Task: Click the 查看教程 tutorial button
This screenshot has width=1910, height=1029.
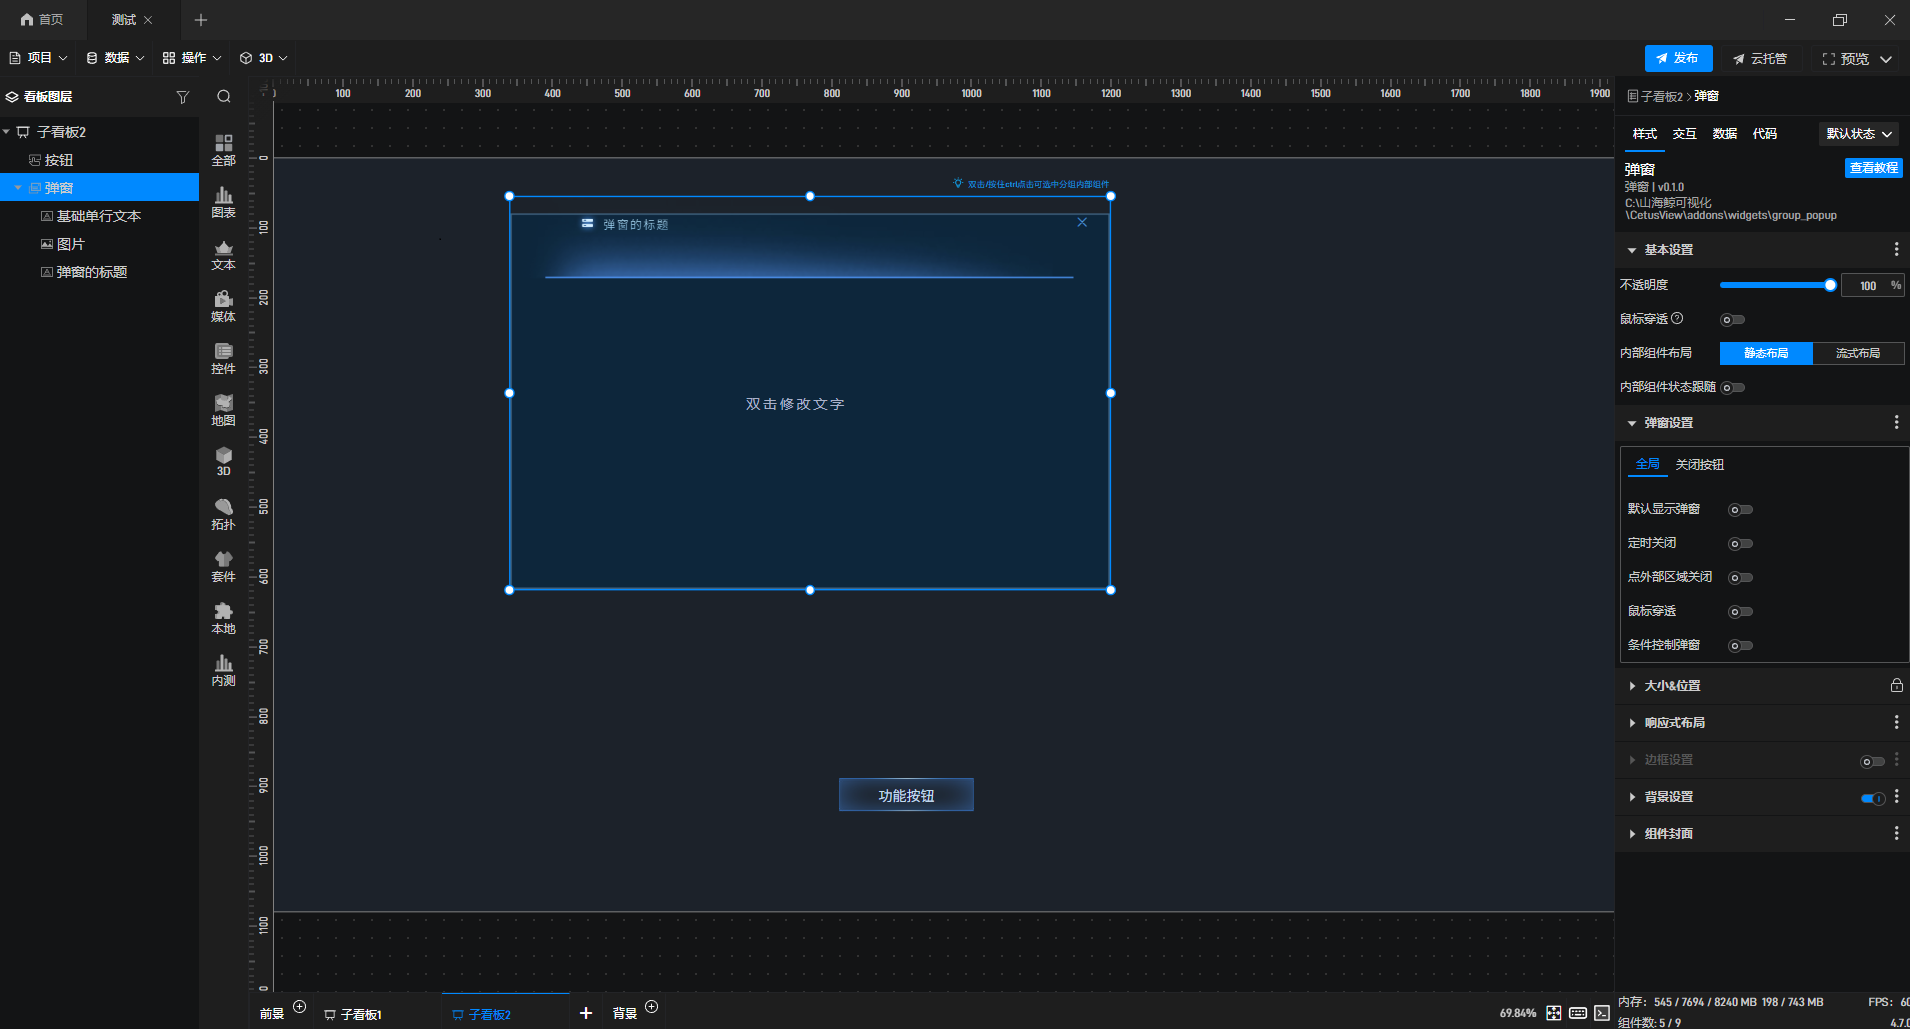Action: (x=1873, y=168)
